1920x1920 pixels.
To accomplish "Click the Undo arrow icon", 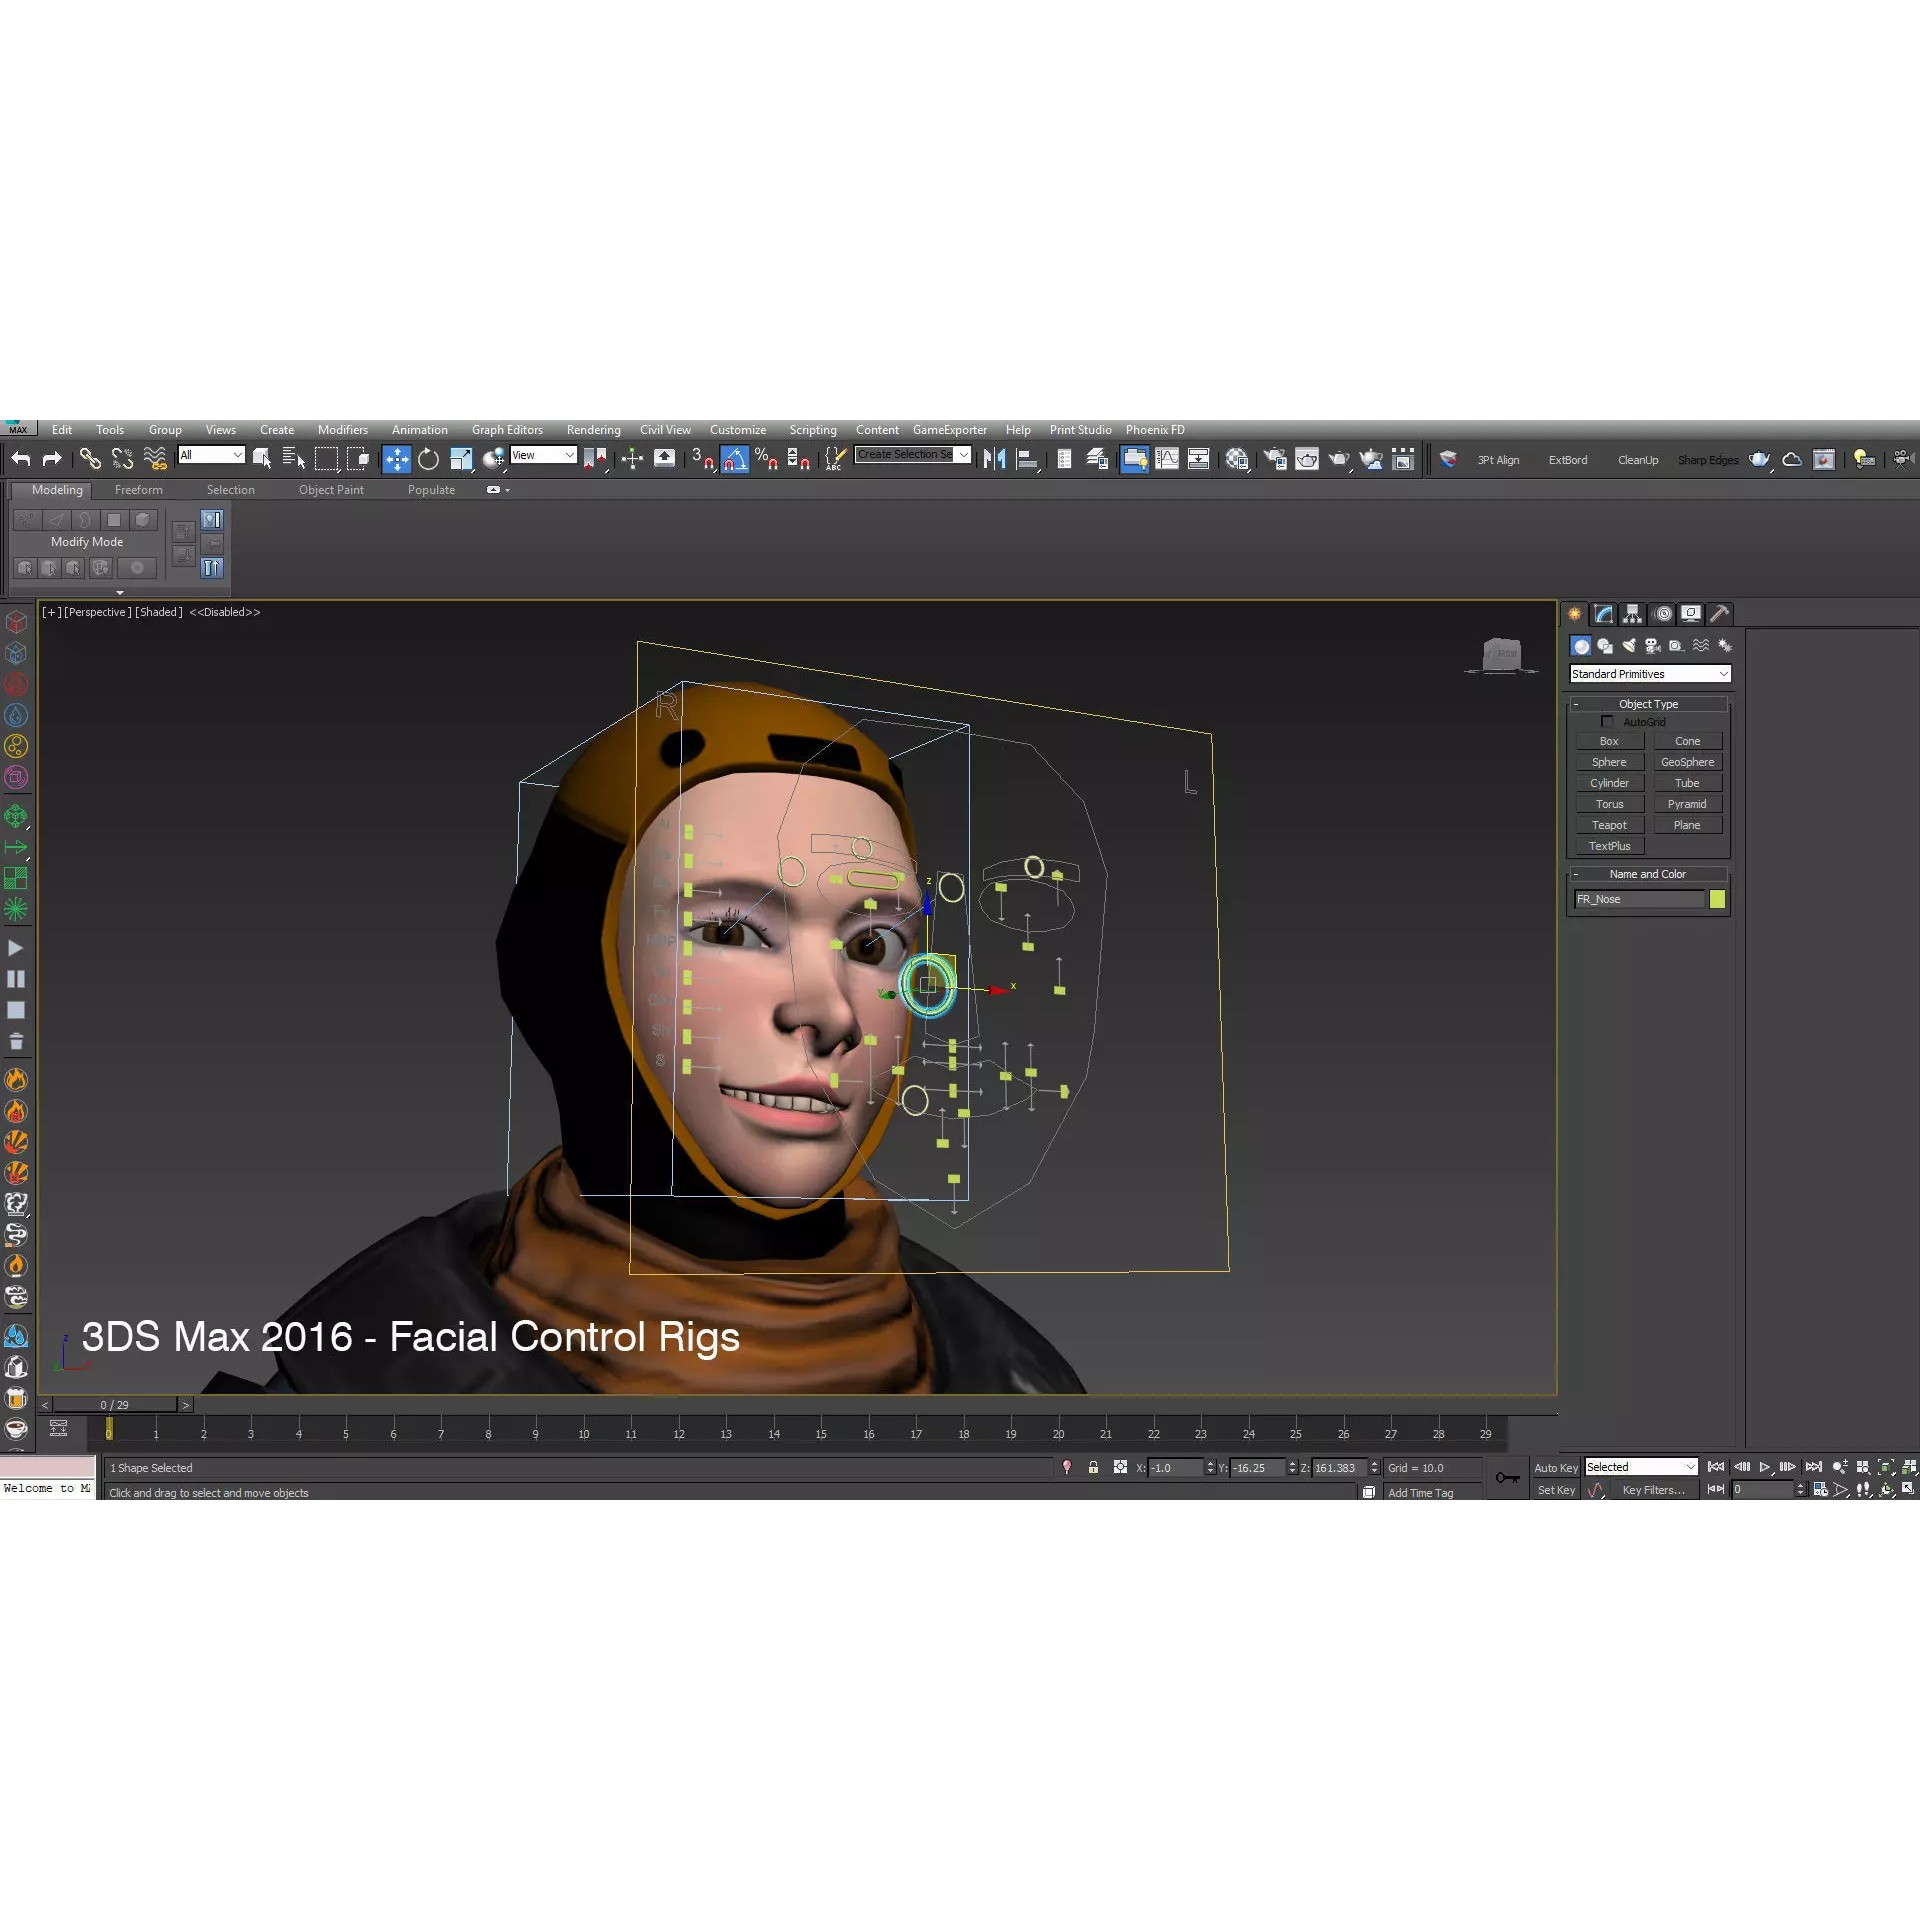I will click(x=21, y=459).
